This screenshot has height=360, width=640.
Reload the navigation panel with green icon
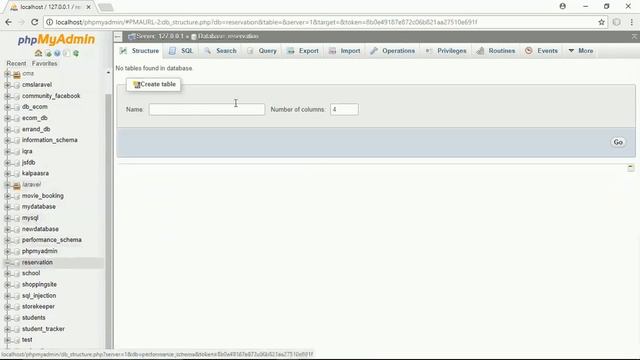[x=76, y=53]
